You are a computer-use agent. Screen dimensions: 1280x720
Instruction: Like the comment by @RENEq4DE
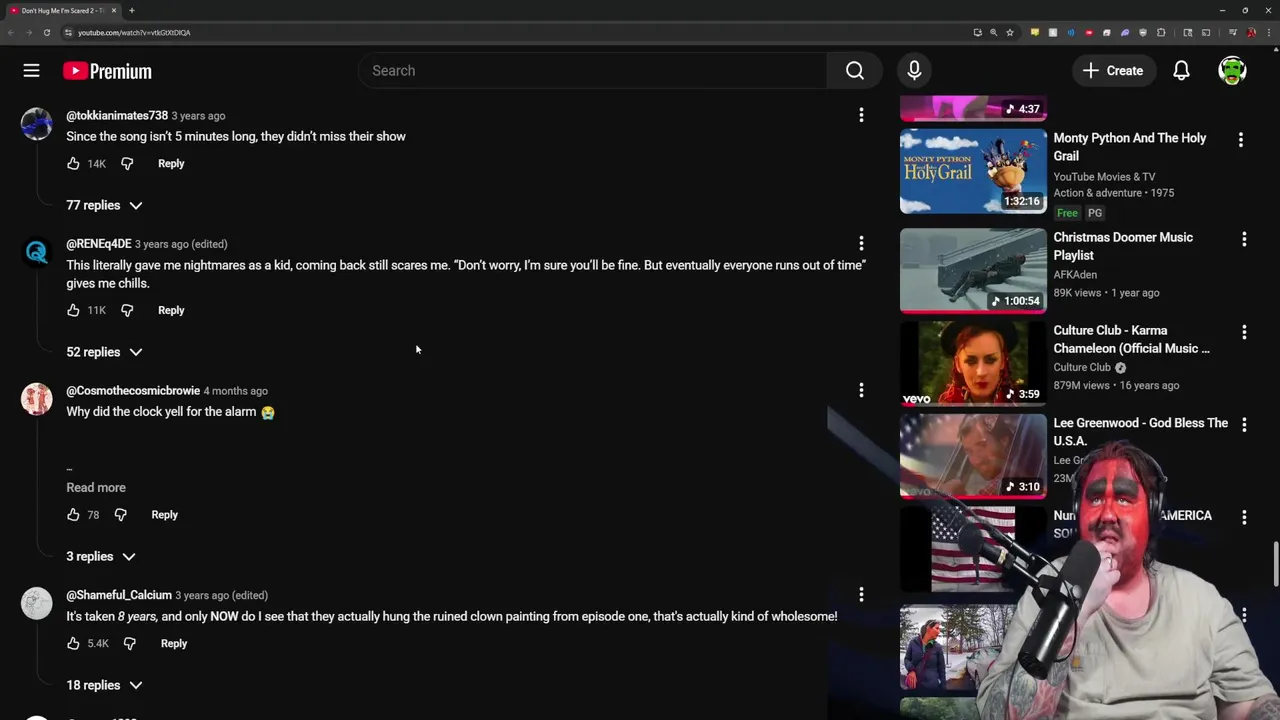pyautogui.click(x=73, y=310)
